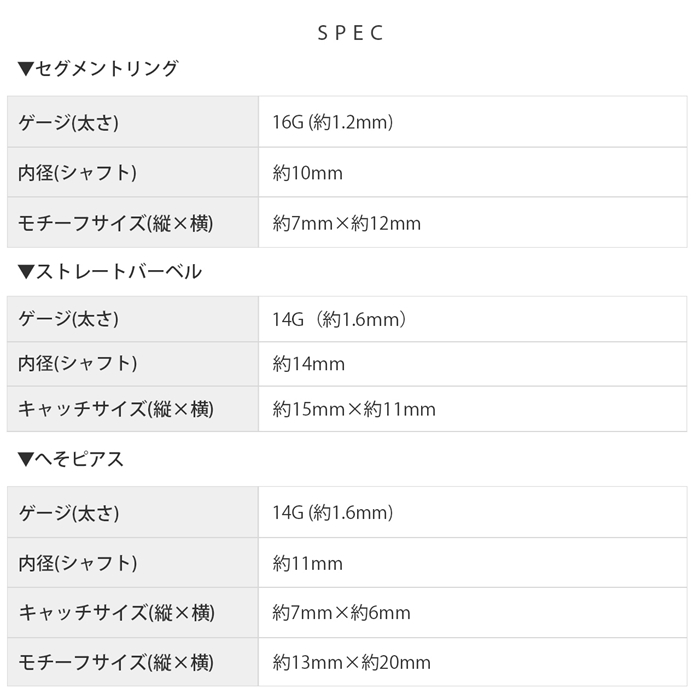Viewport: 700px width, 700px height.
Task: Expand the セグメントリング section triangle
Action: pyautogui.click(x=25, y=69)
